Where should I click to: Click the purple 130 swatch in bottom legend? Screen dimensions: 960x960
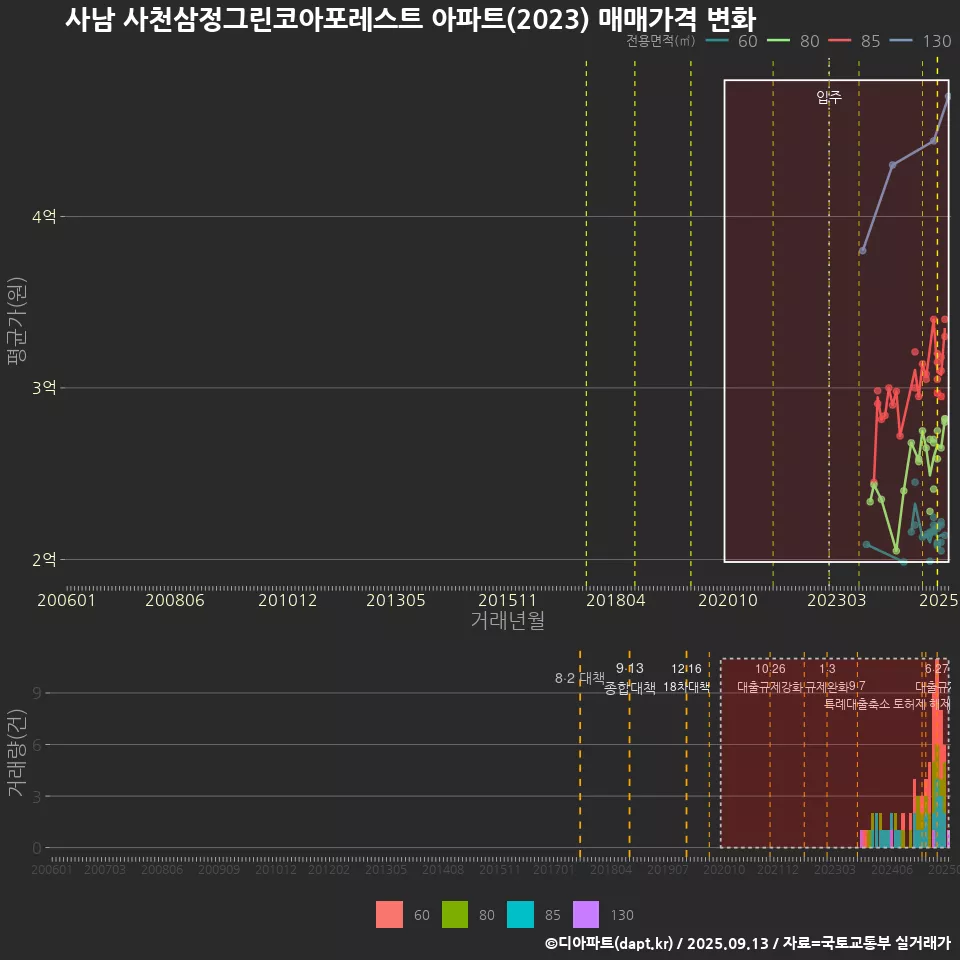click(586, 914)
